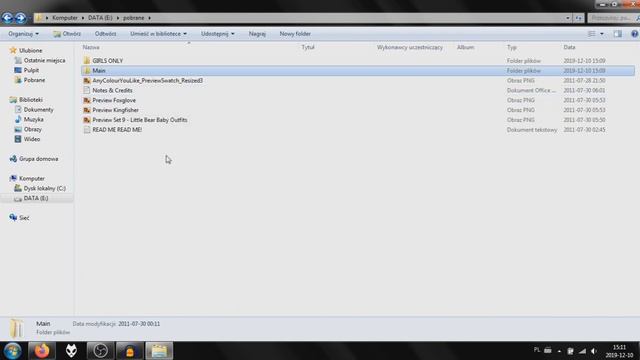Viewport: 640px width, 360px height.
Task: Open the view options dropdown arrow
Action: [602, 34]
